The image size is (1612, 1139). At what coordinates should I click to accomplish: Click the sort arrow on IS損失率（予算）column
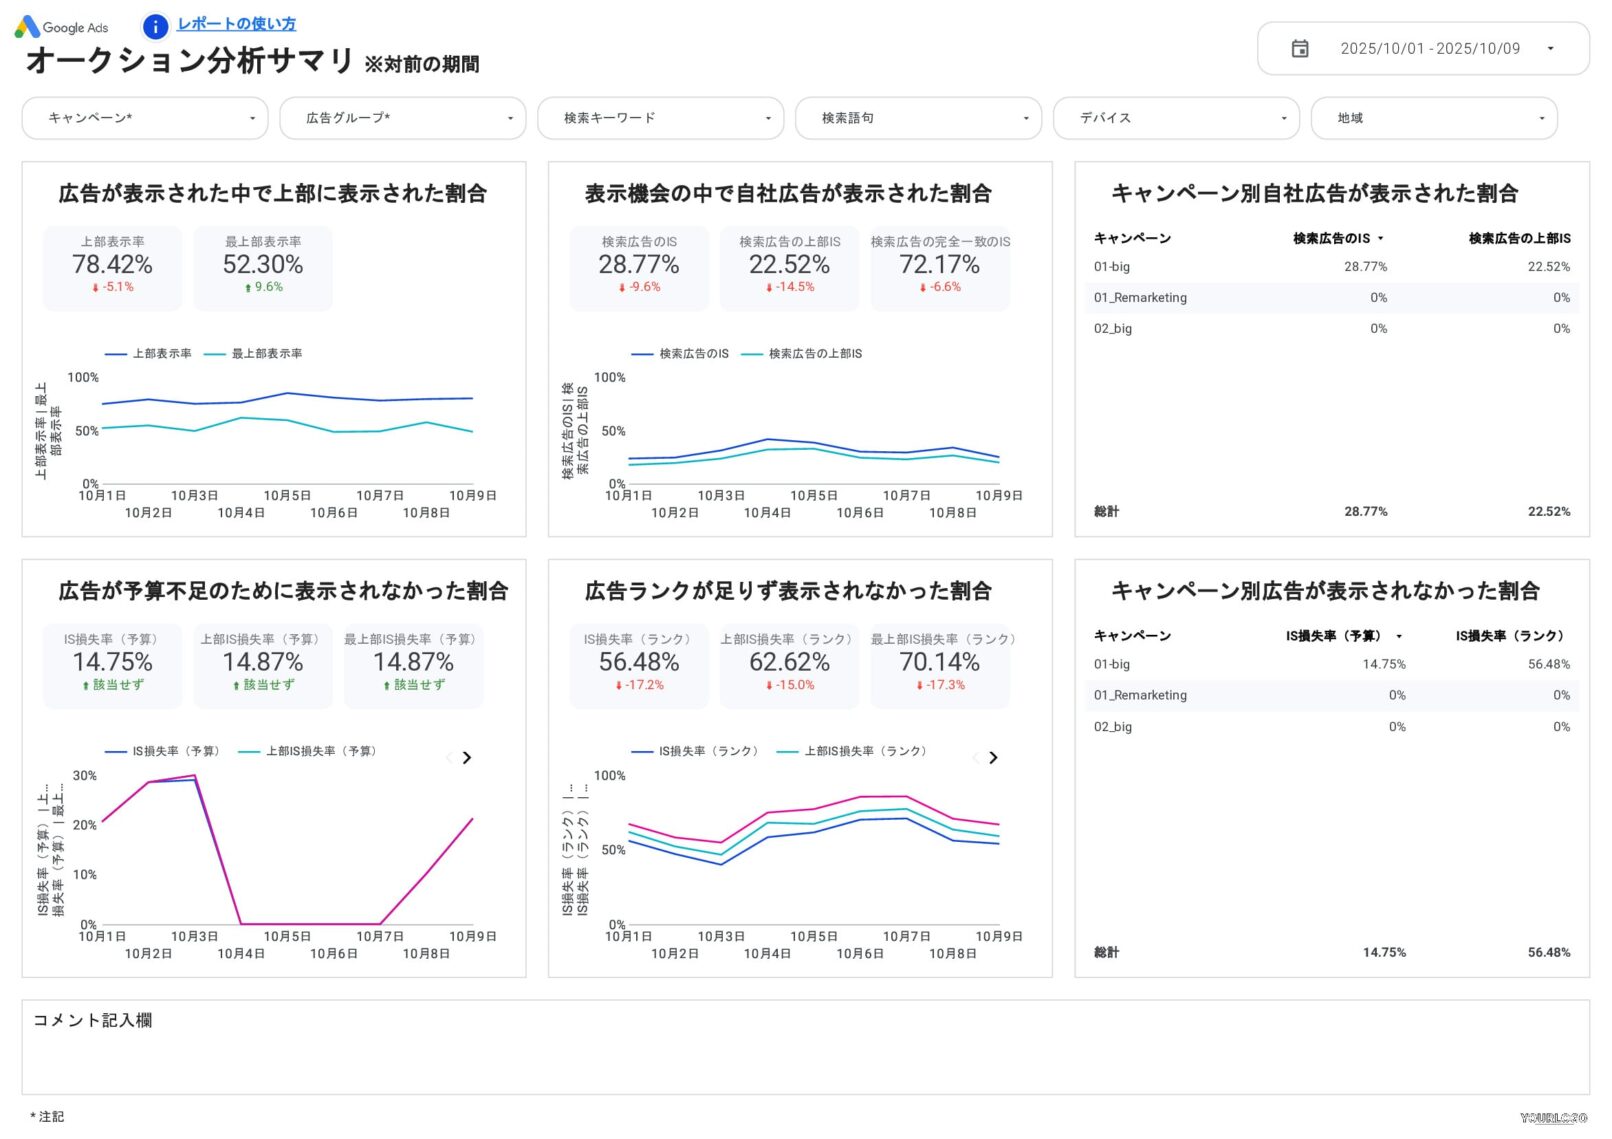1400,636
